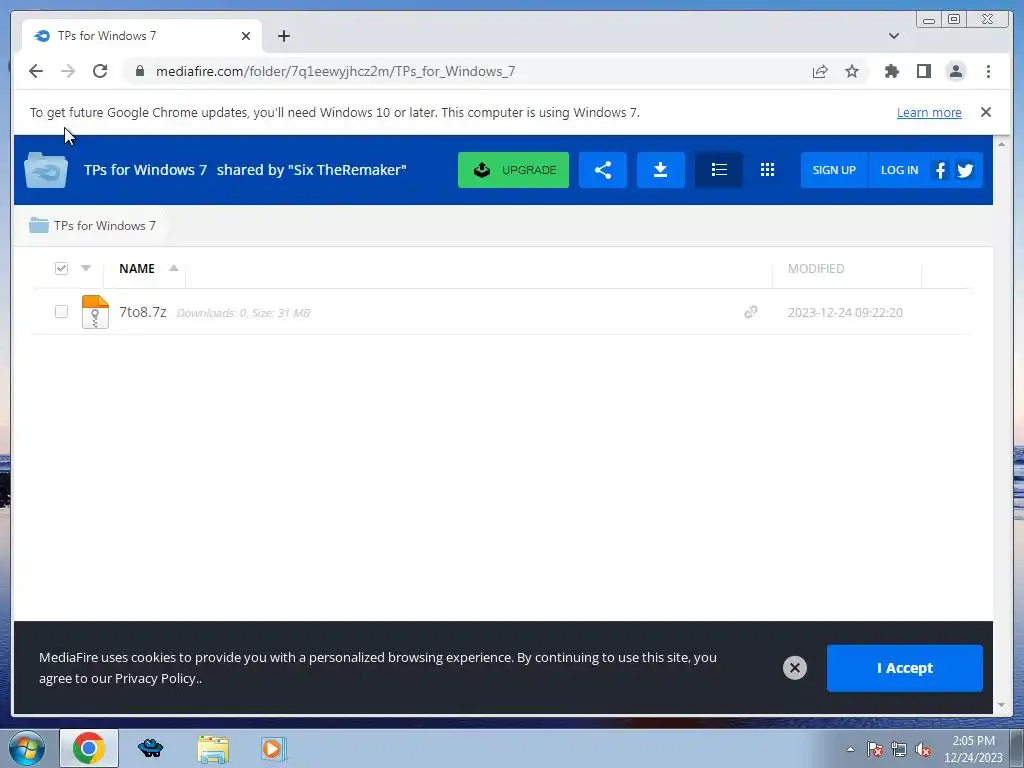Click the download folder arrow button
1024x768 pixels.
click(660, 170)
